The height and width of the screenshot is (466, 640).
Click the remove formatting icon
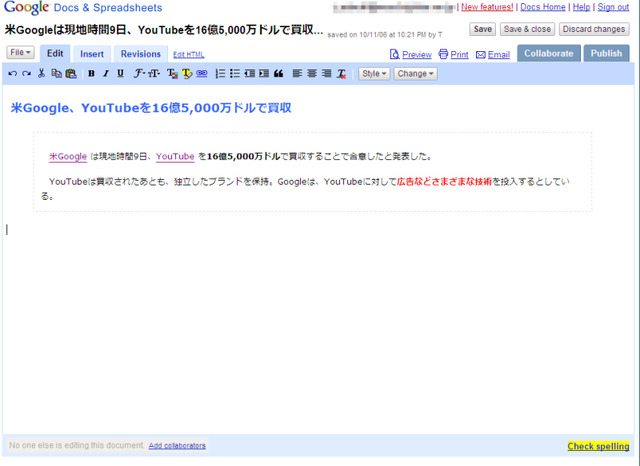pyautogui.click(x=341, y=73)
